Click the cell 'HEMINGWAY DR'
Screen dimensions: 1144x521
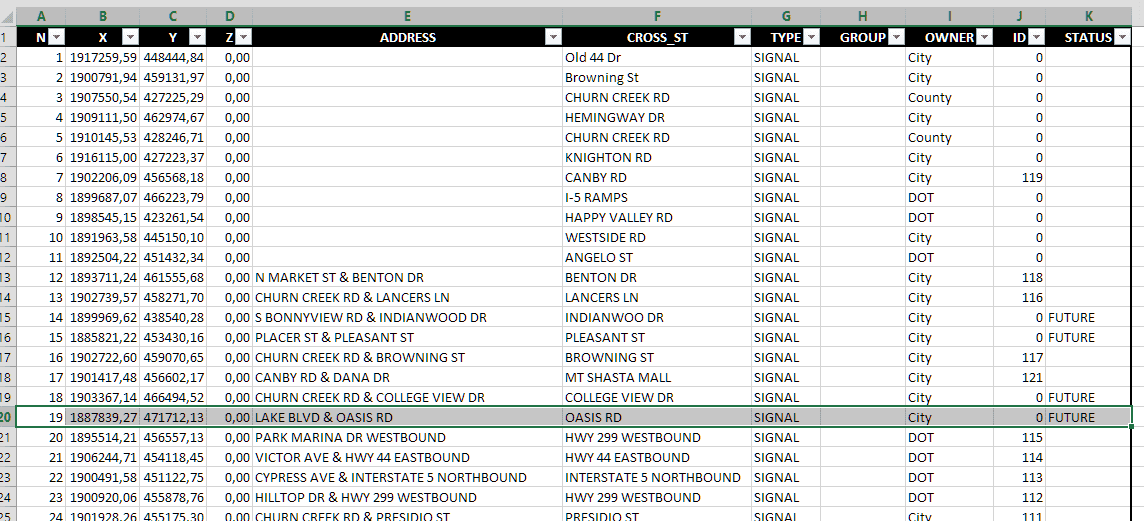click(x=657, y=117)
